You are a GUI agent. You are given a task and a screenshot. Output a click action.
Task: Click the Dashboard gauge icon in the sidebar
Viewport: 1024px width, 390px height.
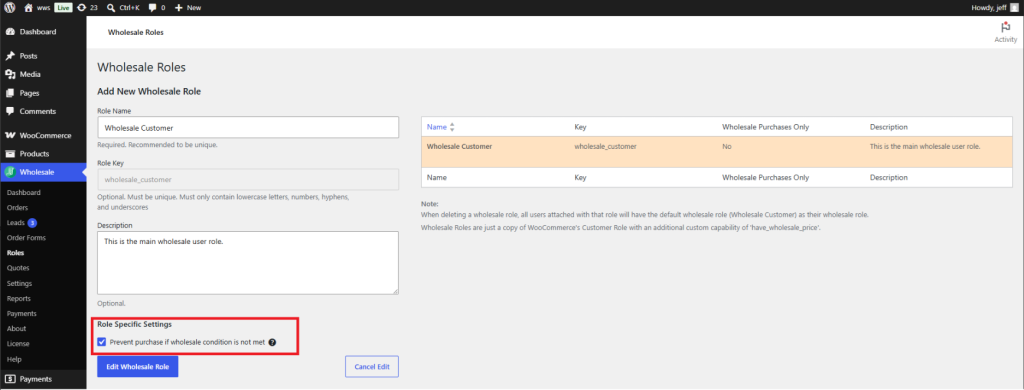coord(10,31)
